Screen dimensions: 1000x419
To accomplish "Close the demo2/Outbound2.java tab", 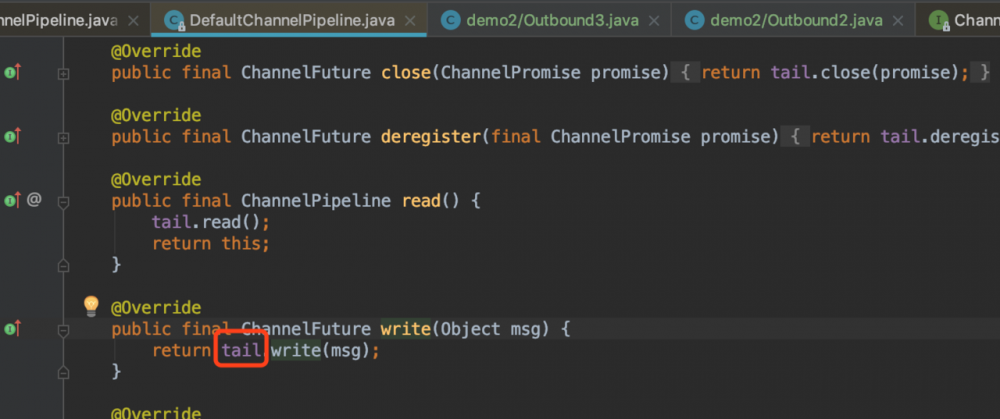I will click(895, 19).
